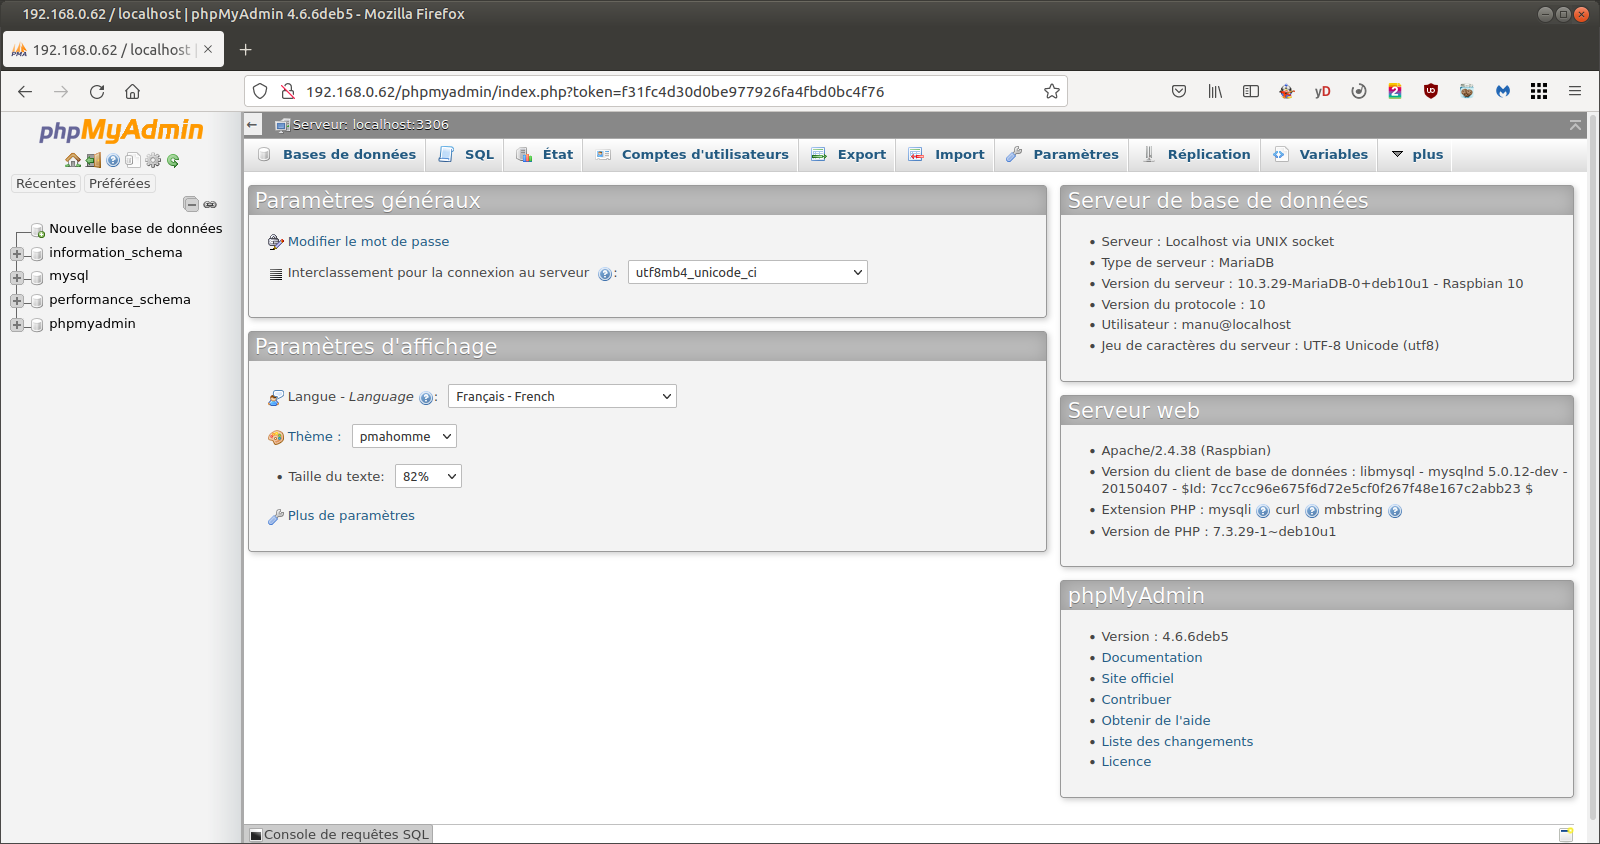The image size is (1600, 844).
Task: Open the Console de requêtes SQL bar
Action: pyautogui.click(x=339, y=834)
